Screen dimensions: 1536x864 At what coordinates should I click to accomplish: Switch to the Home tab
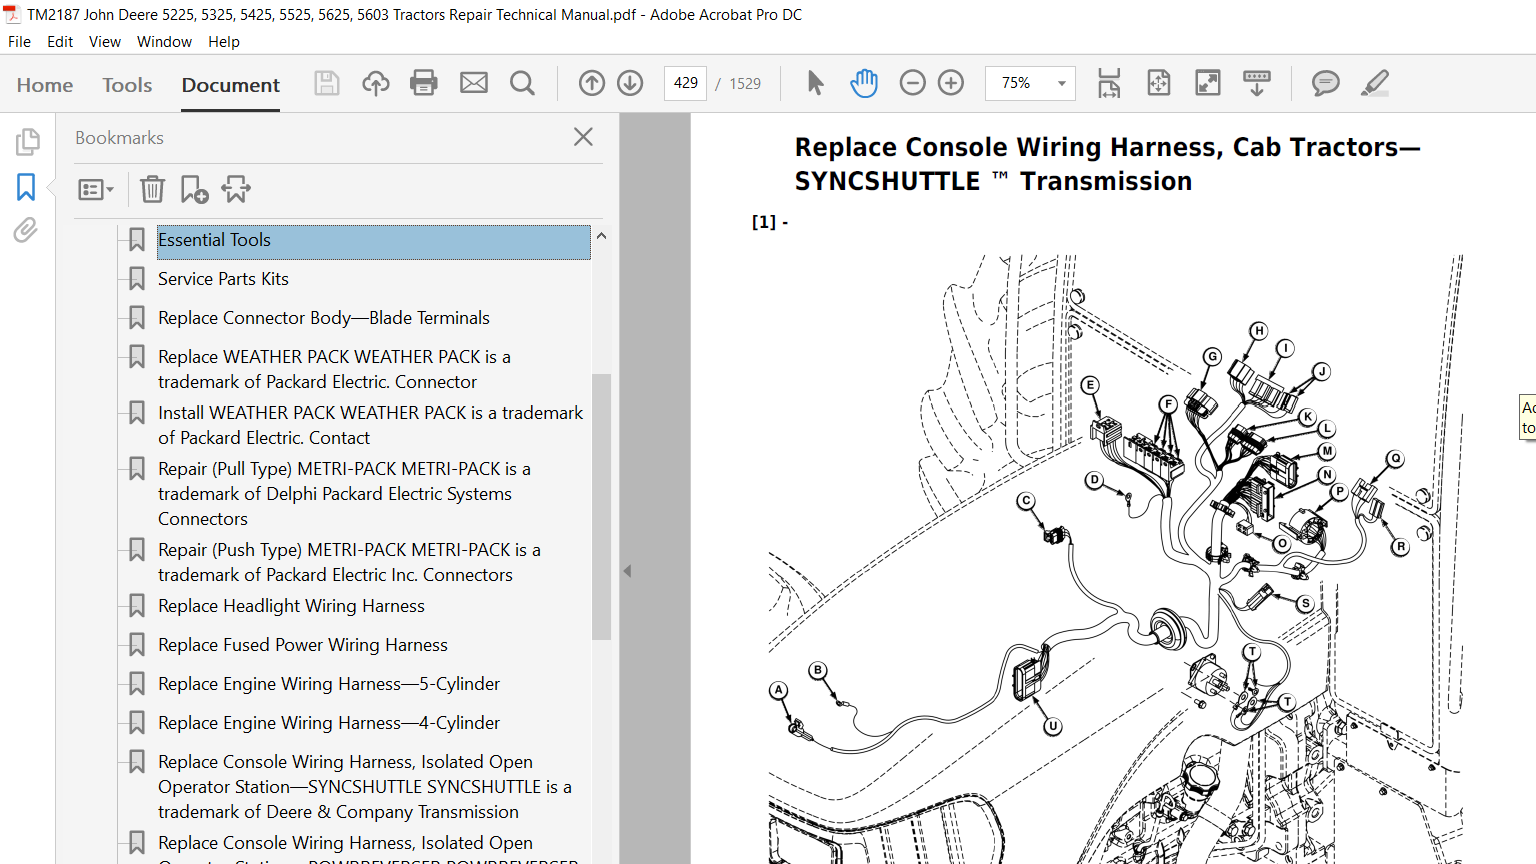click(45, 85)
